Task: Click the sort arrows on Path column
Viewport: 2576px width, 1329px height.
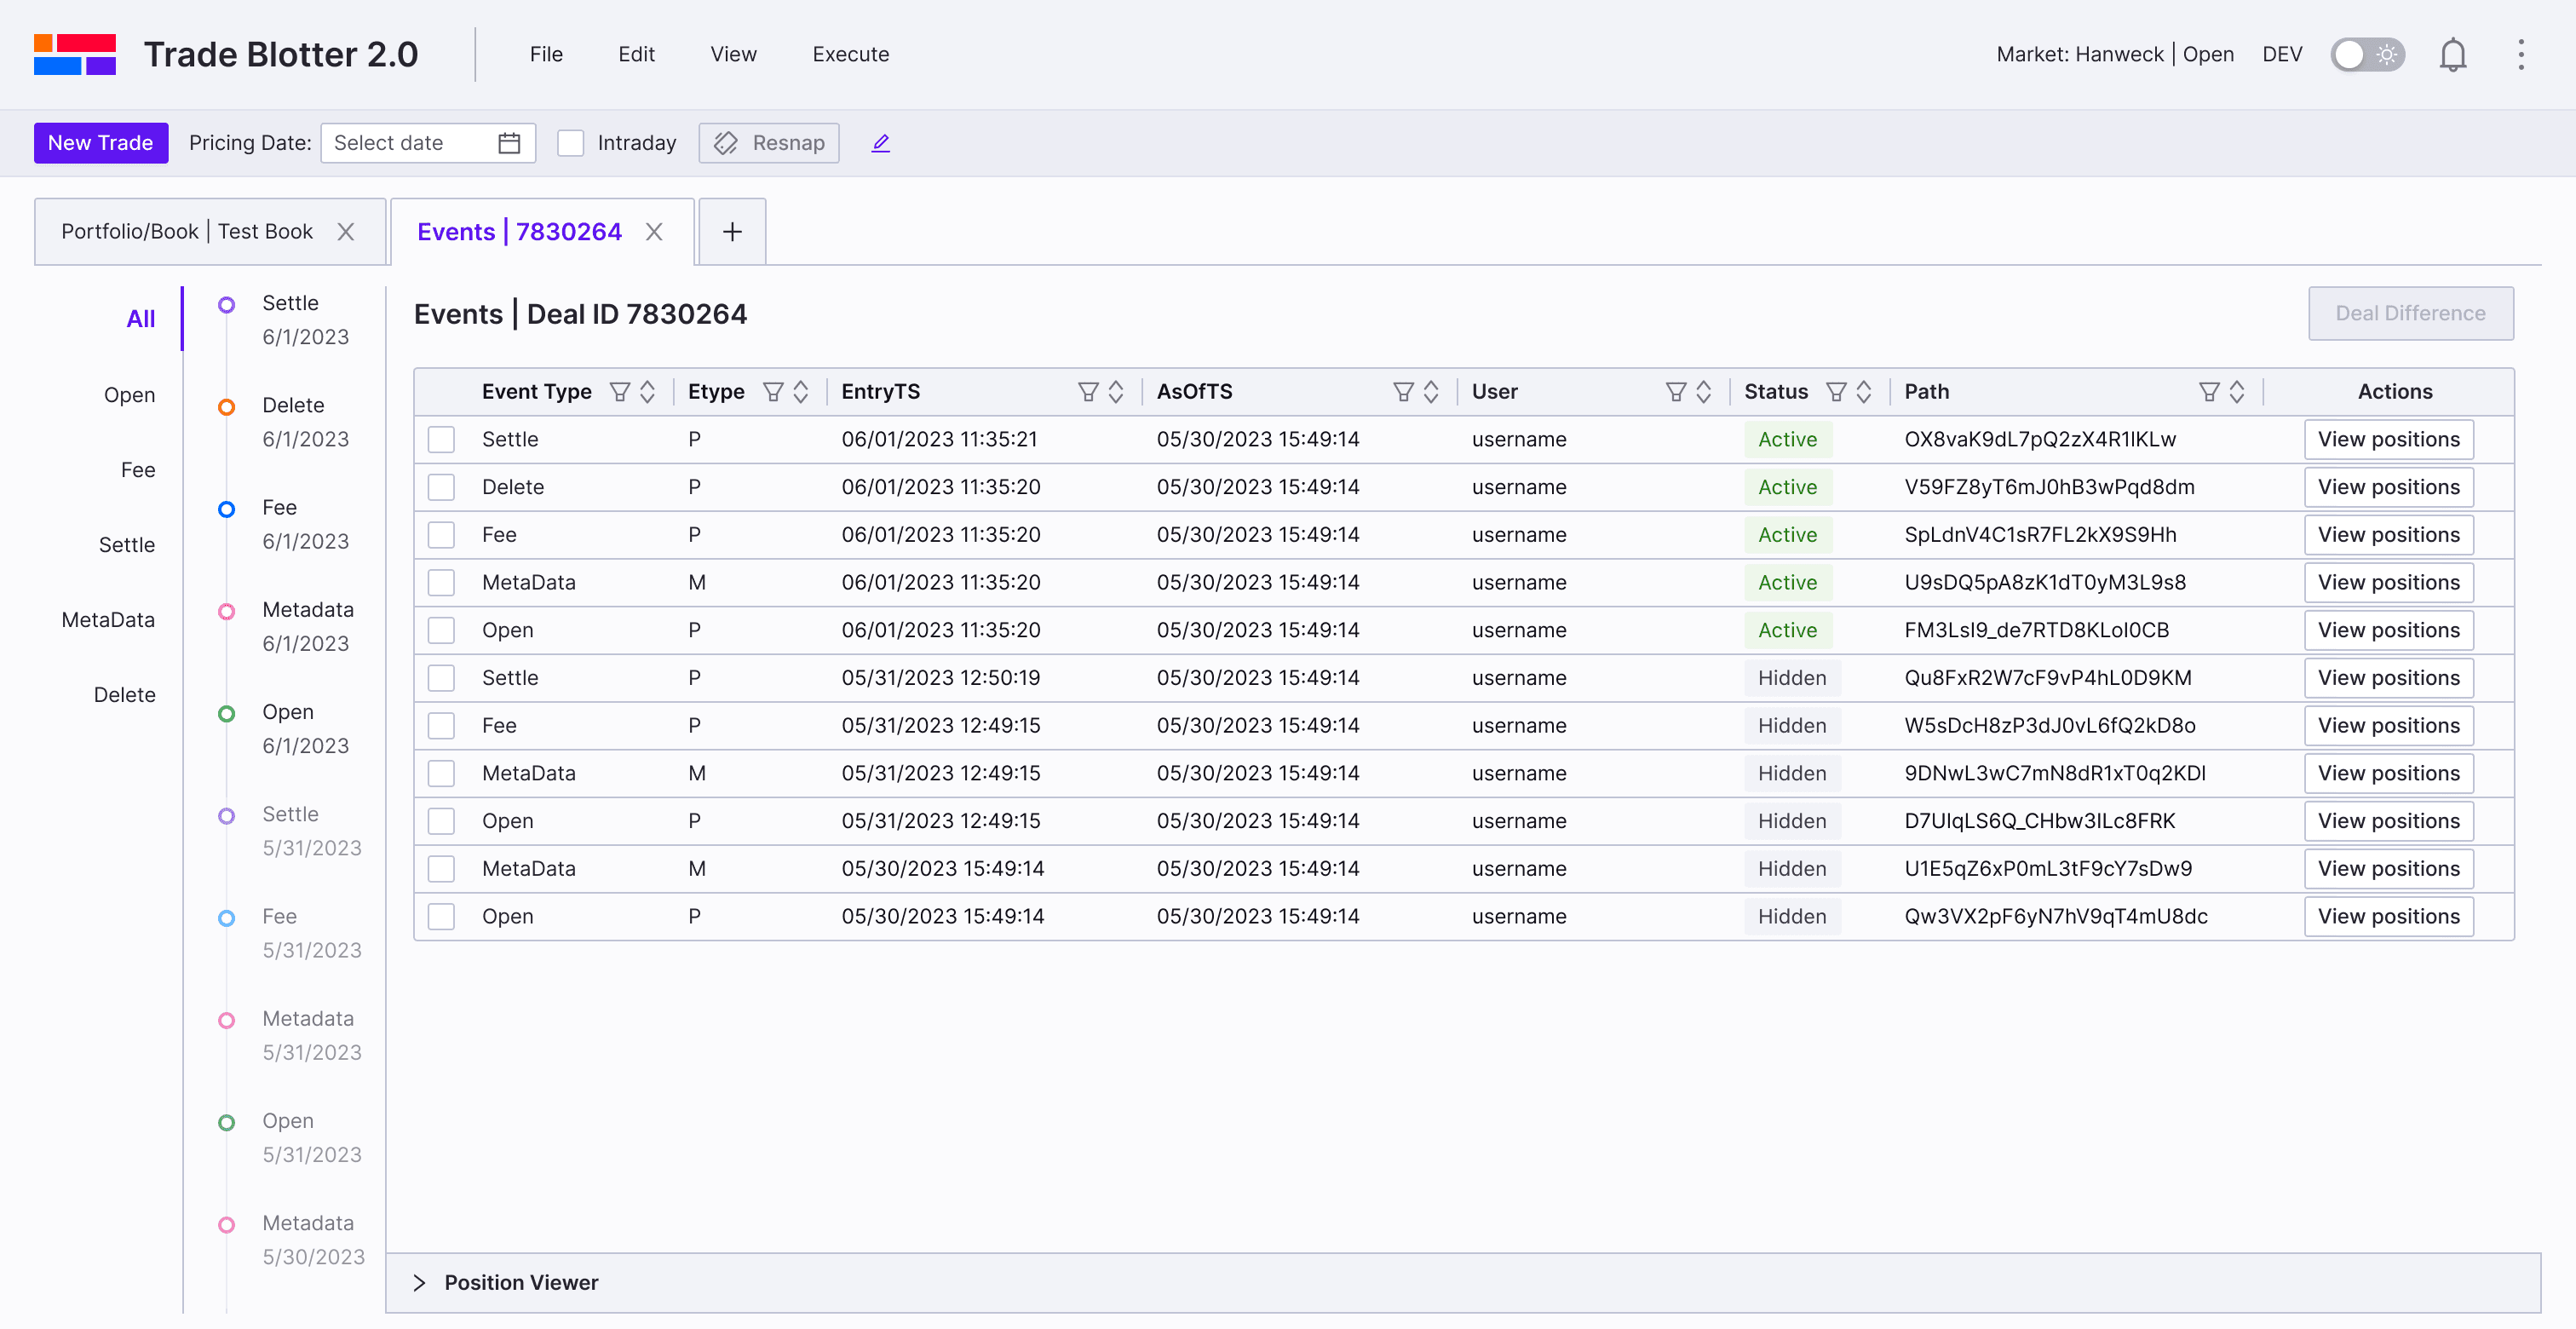Action: 2237,392
